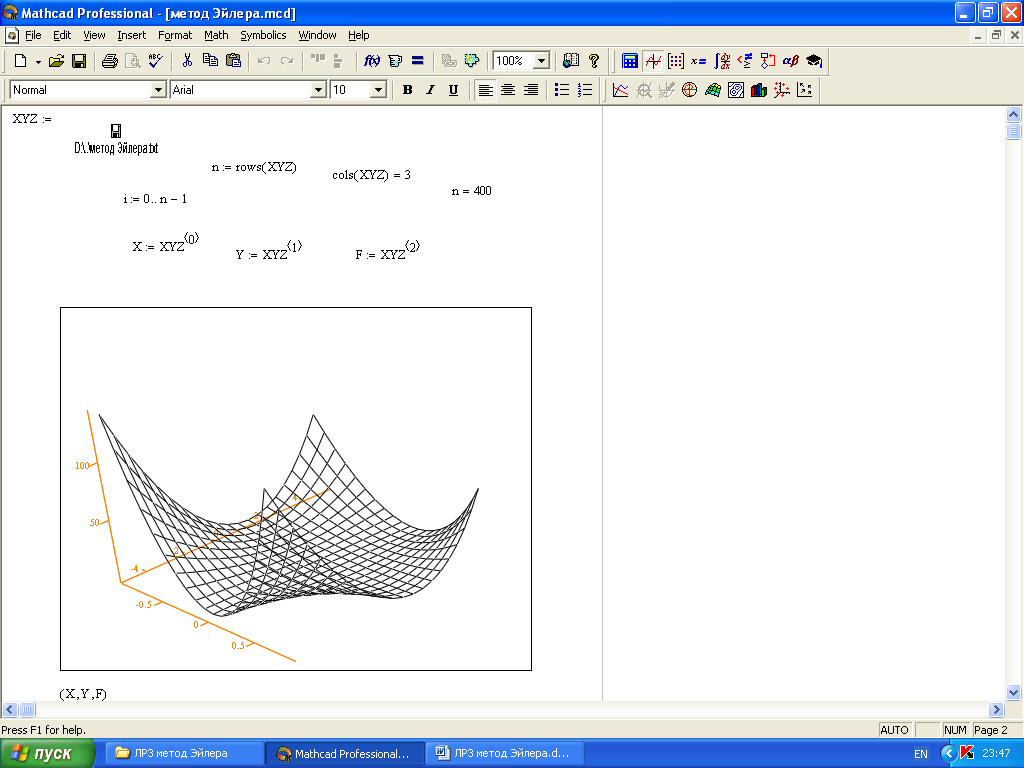Toggle italic text formatting
The height and width of the screenshot is (768, 1024).
coord(430,90)
